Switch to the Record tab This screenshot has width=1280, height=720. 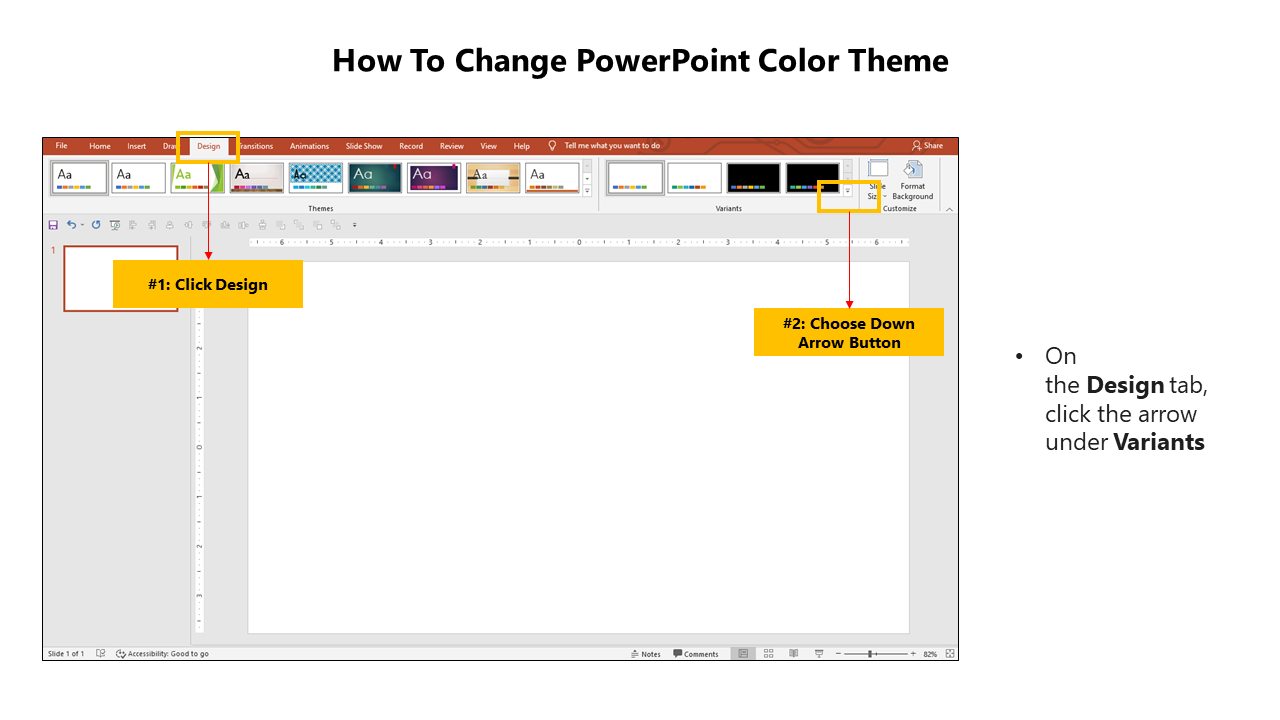pyautogui.click(x=411, y=146)
